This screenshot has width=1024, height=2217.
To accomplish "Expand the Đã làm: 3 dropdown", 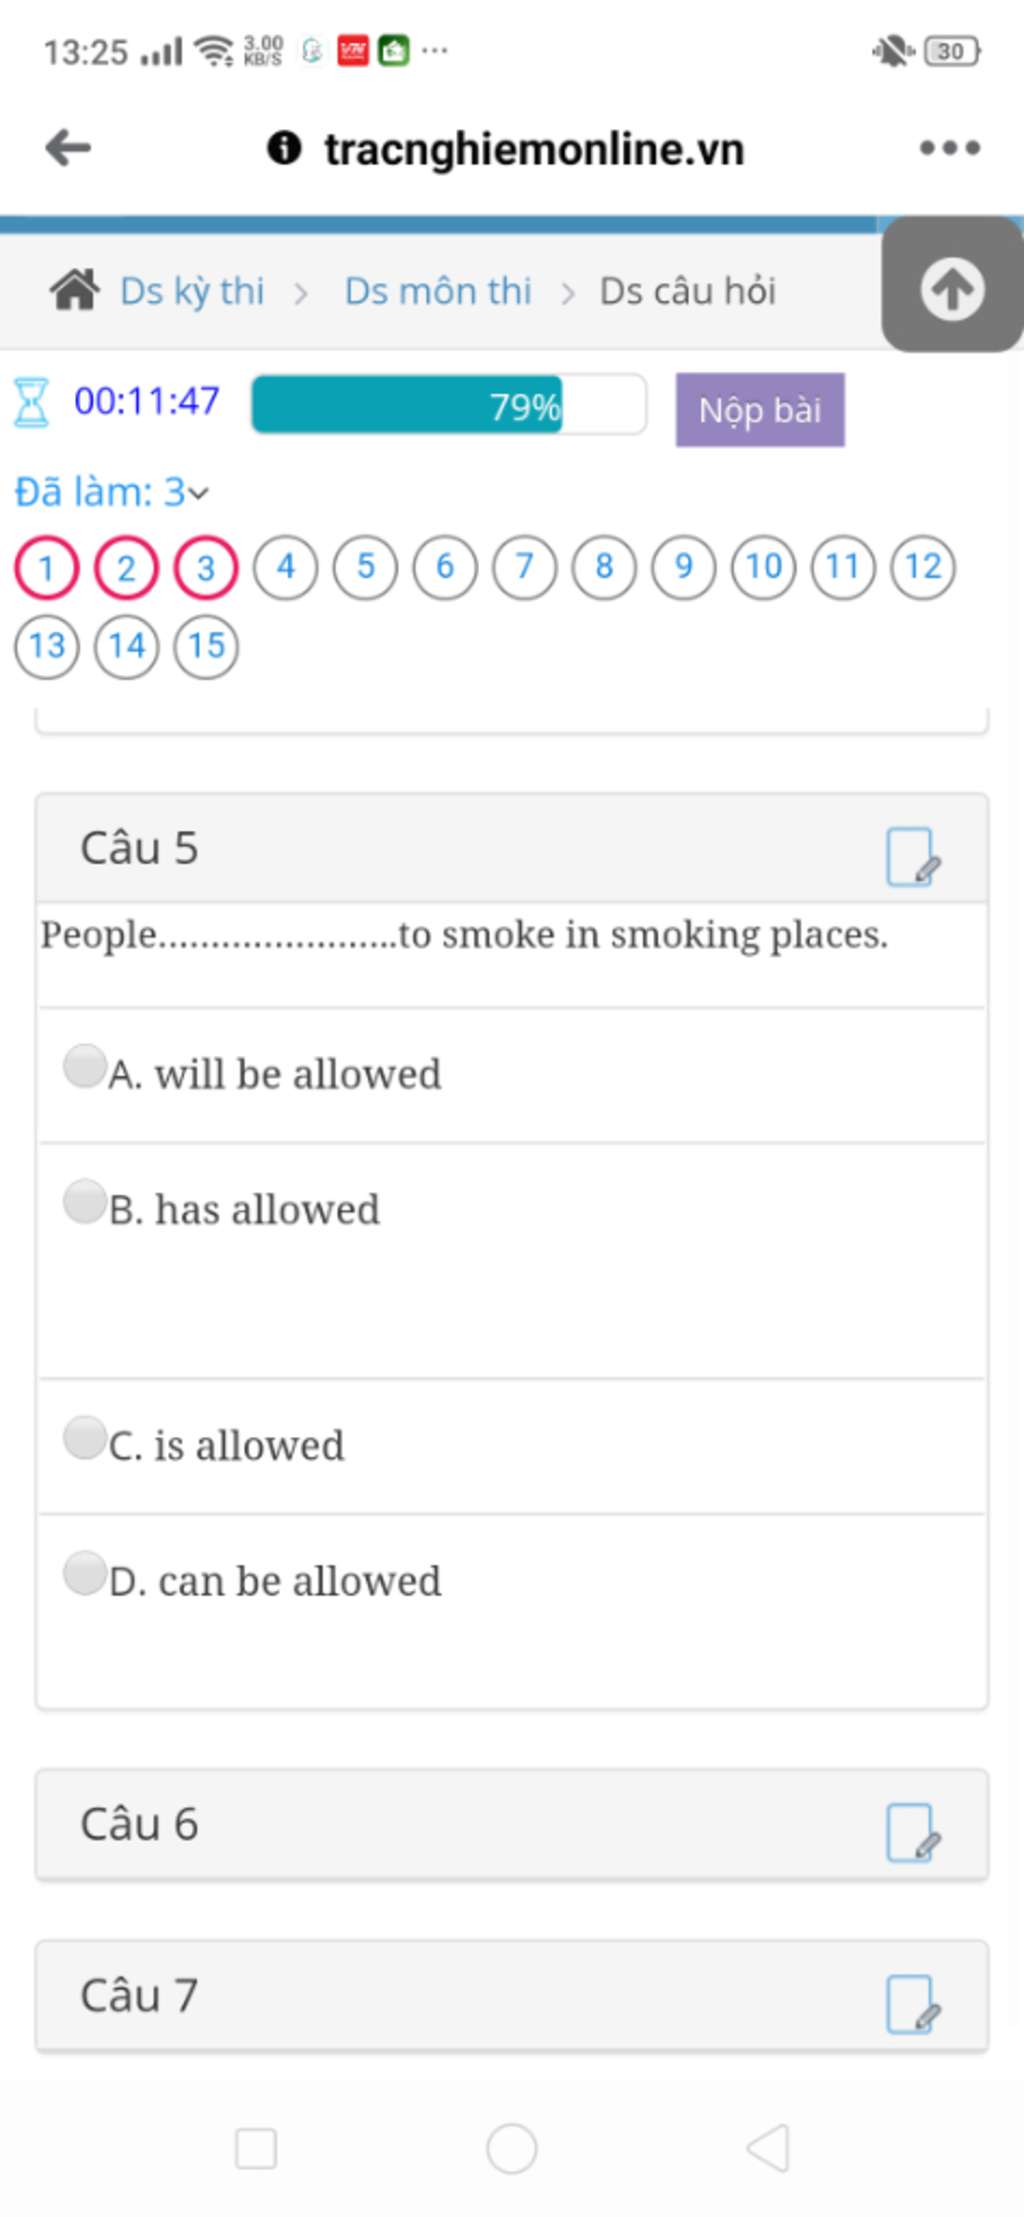I will coord(112,492).
